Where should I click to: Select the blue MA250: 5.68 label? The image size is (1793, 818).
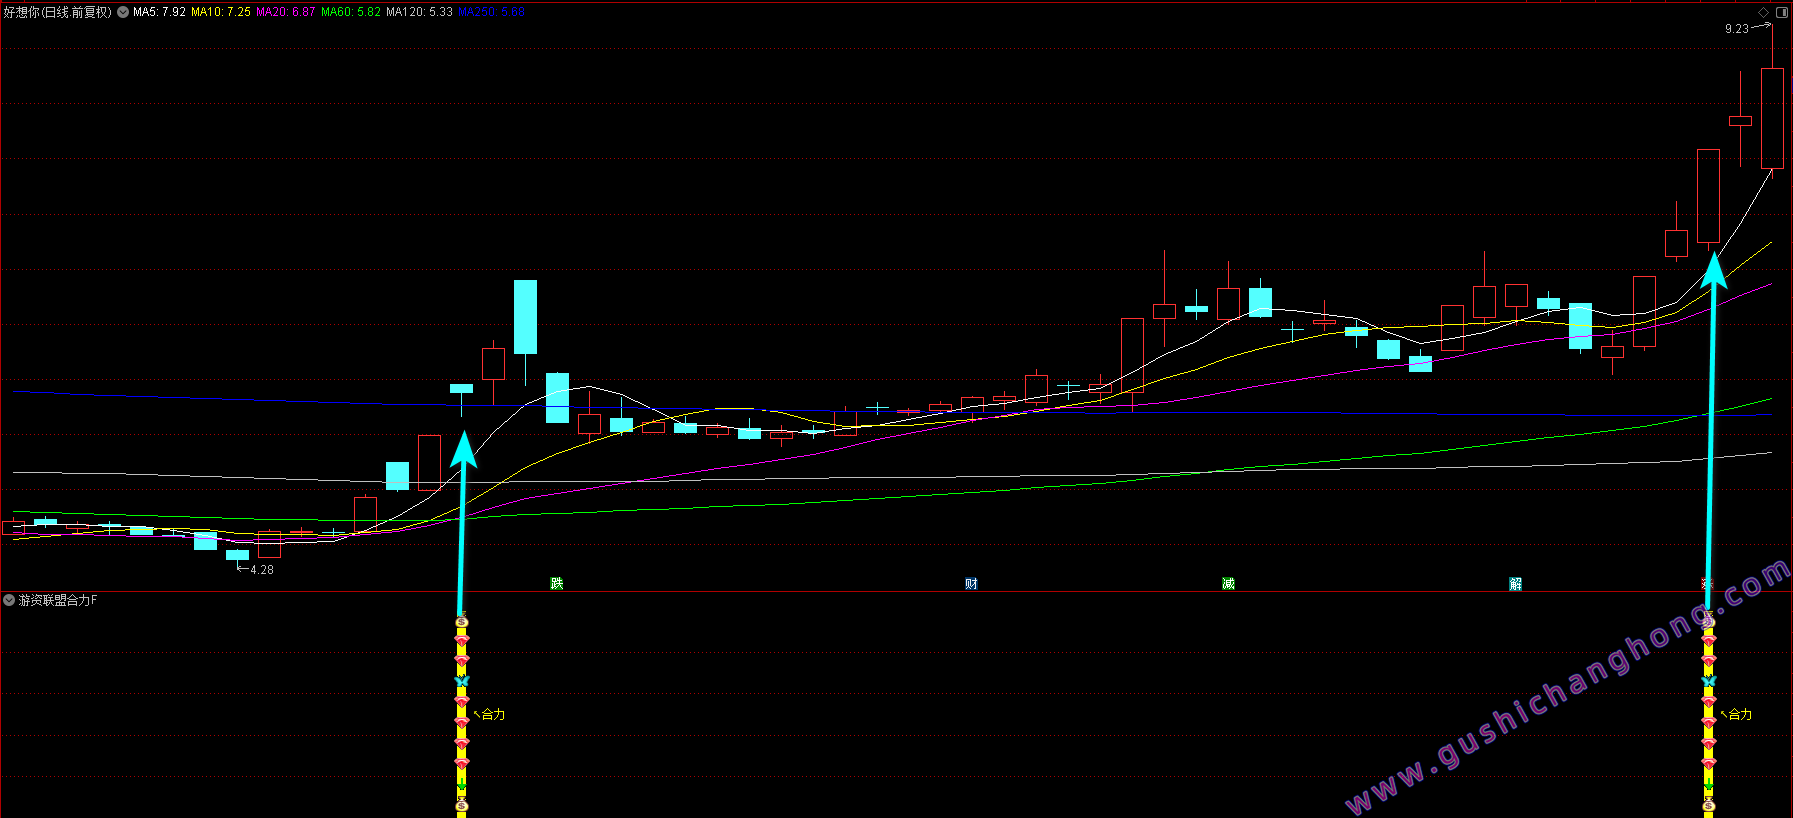pyautogui.click(x=491, y=12)
